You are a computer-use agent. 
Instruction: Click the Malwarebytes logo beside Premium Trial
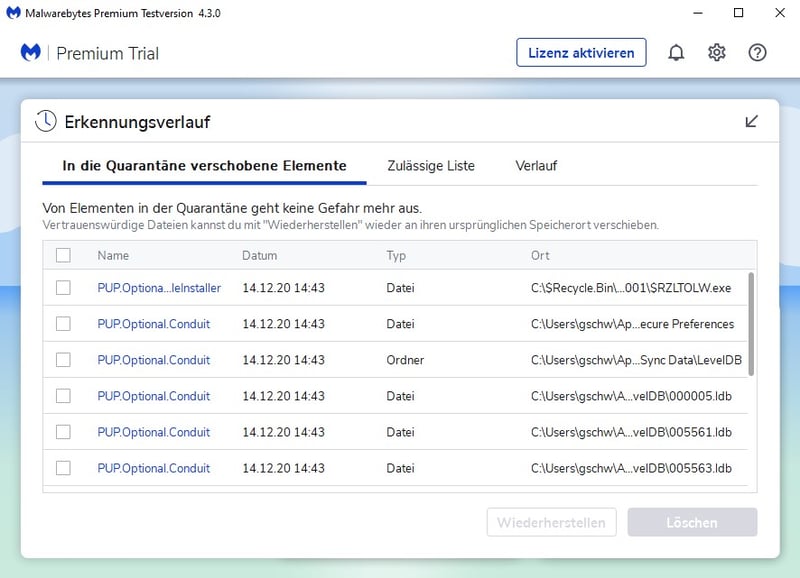pyautogui.click(x=31, y=53)
